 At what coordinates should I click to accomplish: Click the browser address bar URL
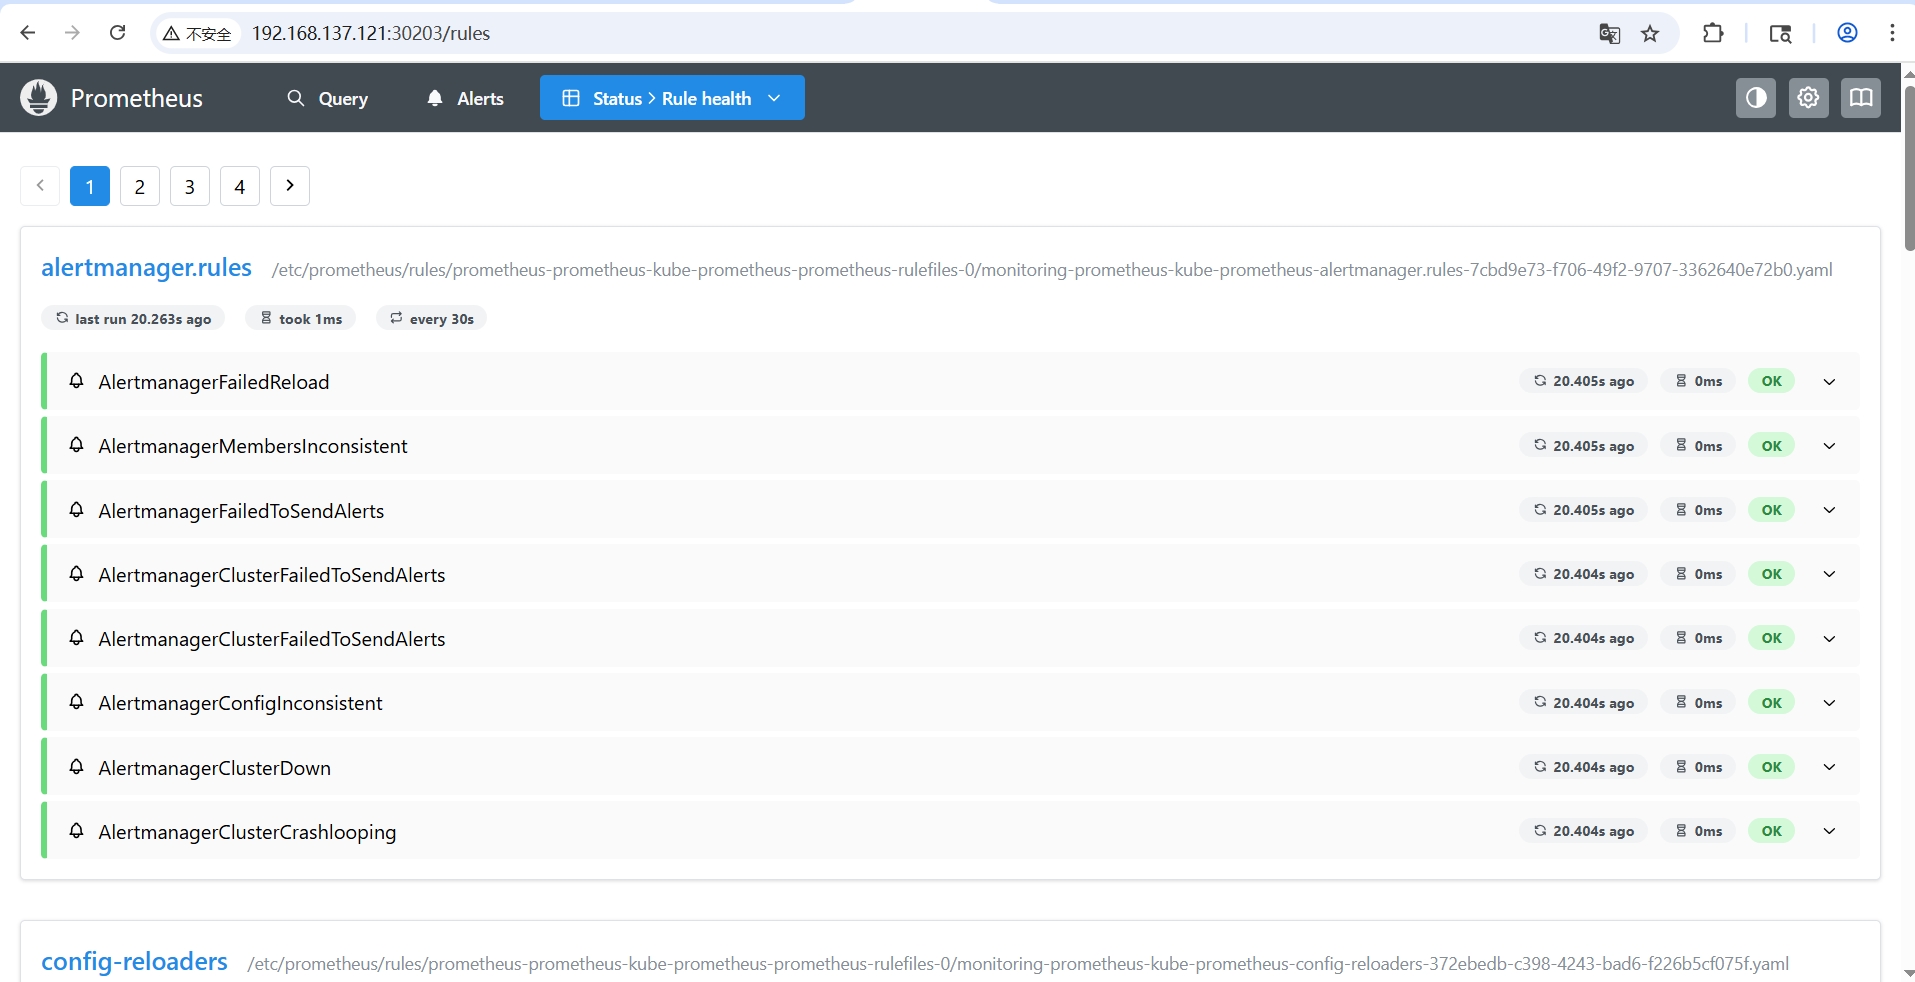pos(371,33)
